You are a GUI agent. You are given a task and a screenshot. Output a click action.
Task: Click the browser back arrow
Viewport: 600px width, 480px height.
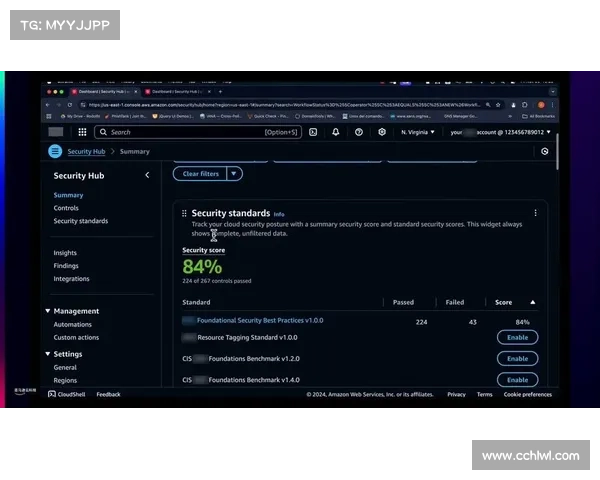(48, 105)
